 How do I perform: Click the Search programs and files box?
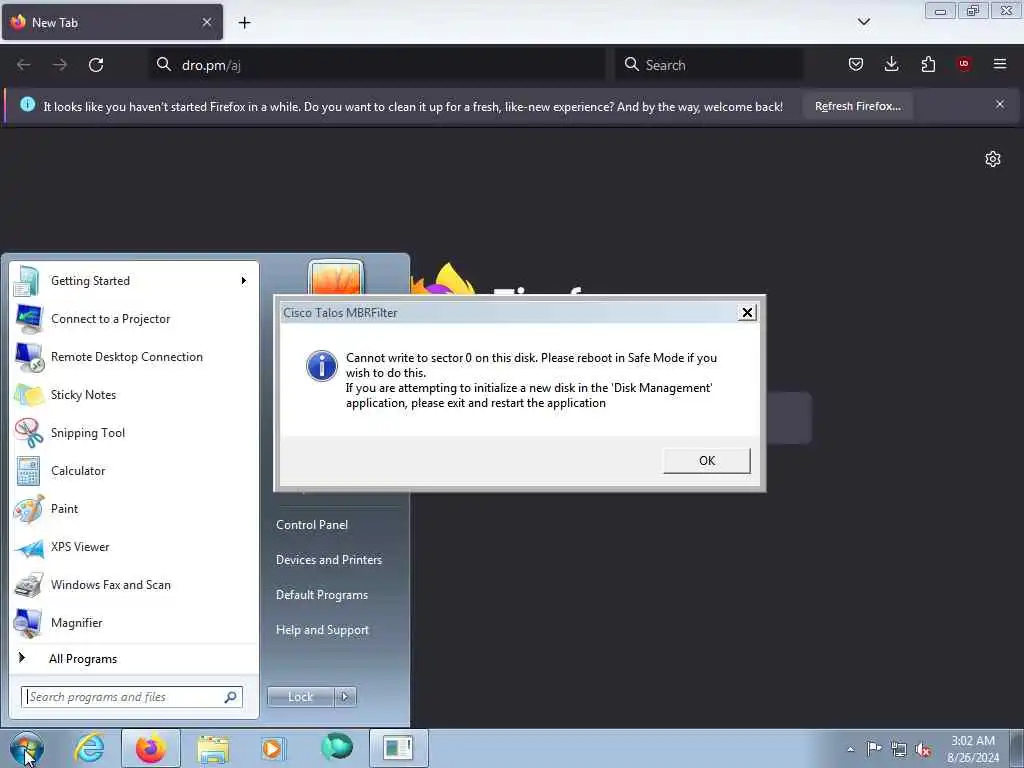[131, 697]
